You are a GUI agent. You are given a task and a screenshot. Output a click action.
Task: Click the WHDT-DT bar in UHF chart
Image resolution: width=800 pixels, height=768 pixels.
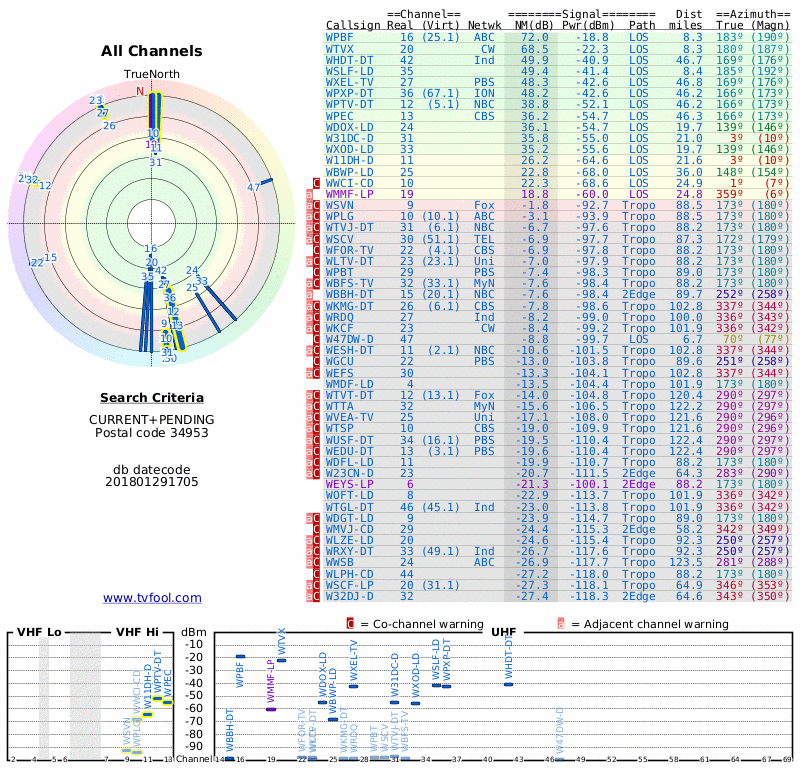pyautogui.click(x=508, y=684)
